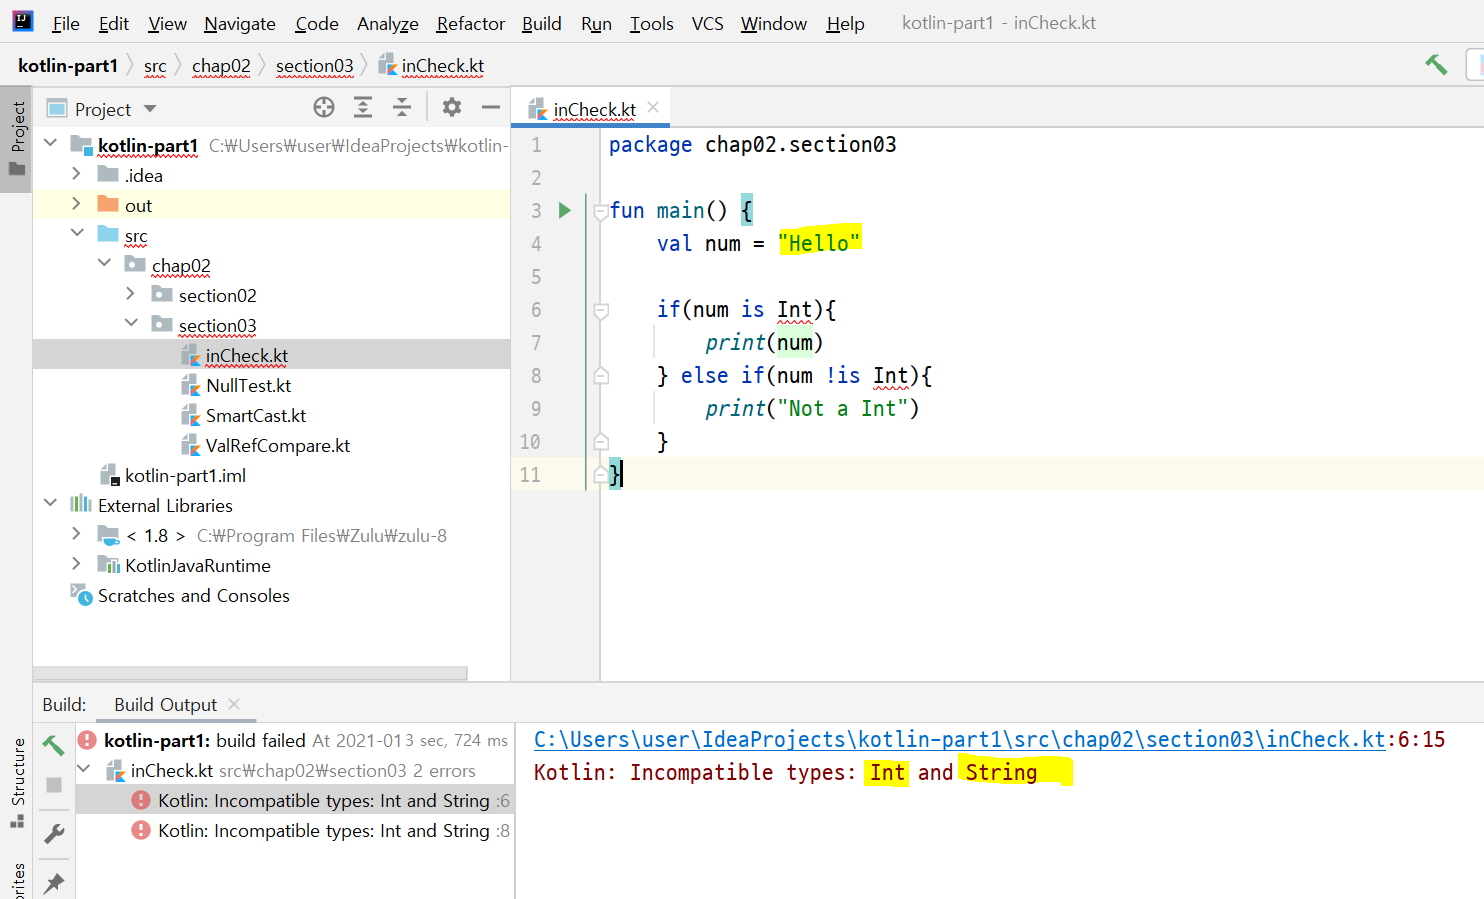Click the Select Opened File target icon
This screenshot has height=899, width=1484.
pos(324,107)
